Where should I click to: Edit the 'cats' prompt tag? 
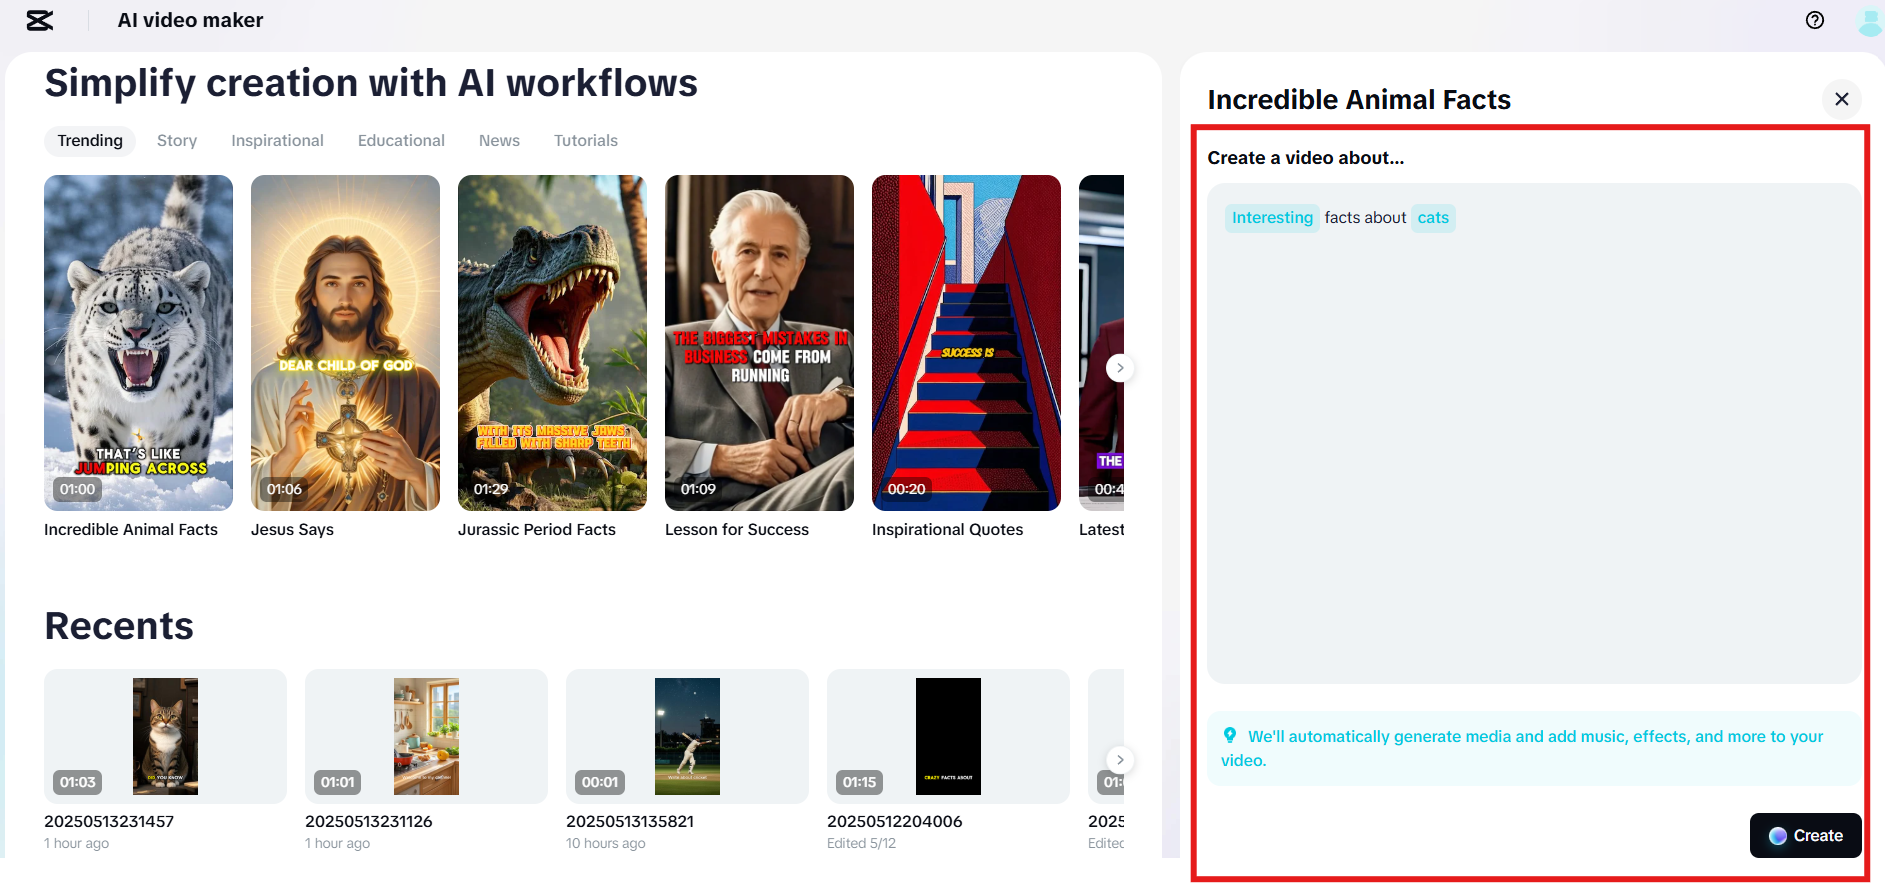(x=1433, y=218)
